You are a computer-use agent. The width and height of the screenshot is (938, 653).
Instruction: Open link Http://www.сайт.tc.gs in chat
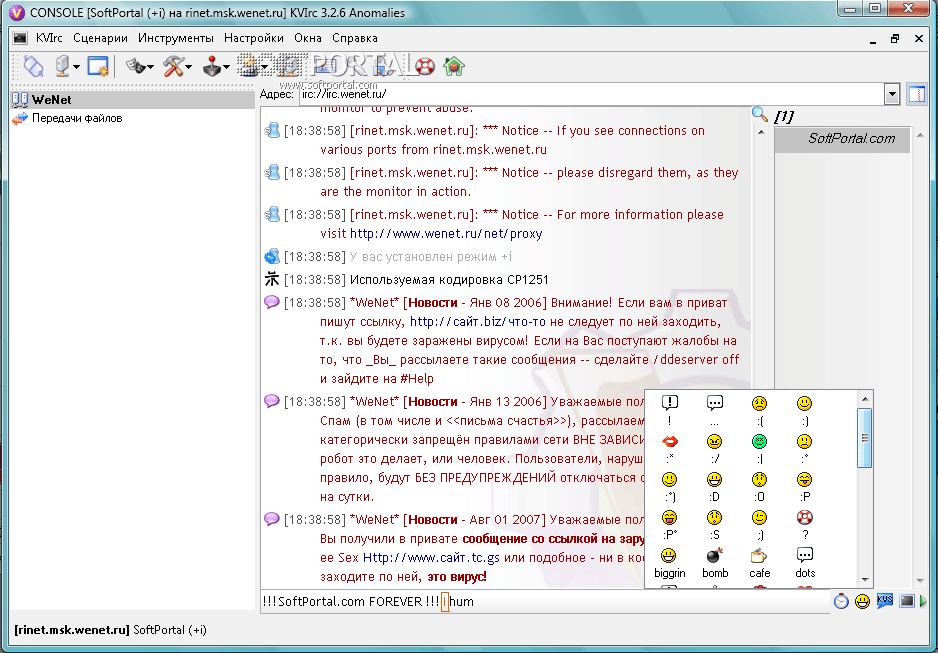(431, 558)
